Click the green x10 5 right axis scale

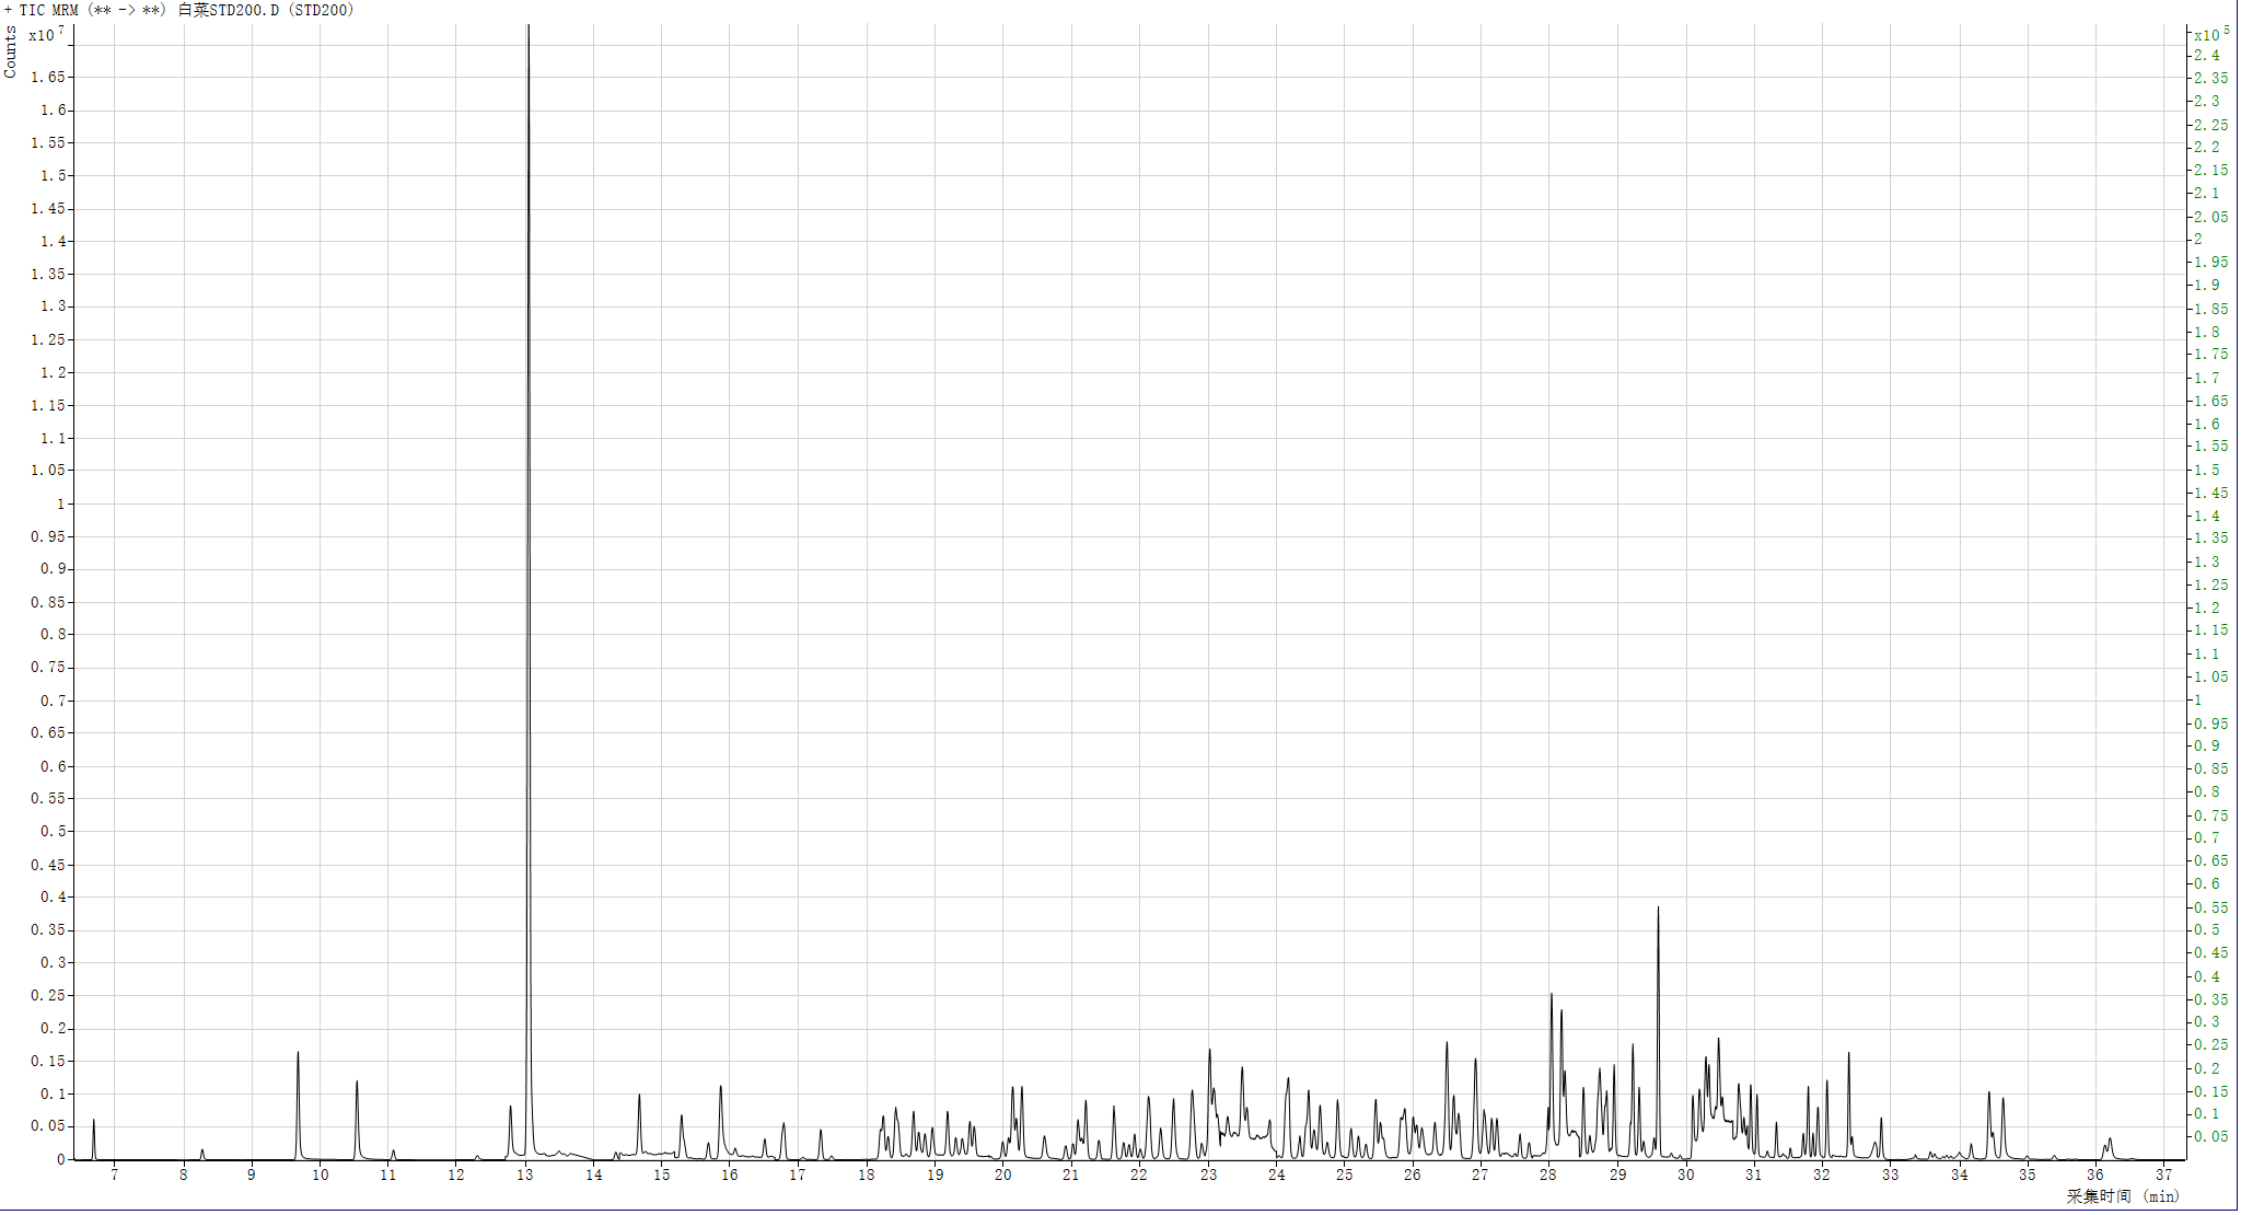tap(2211, 34)
